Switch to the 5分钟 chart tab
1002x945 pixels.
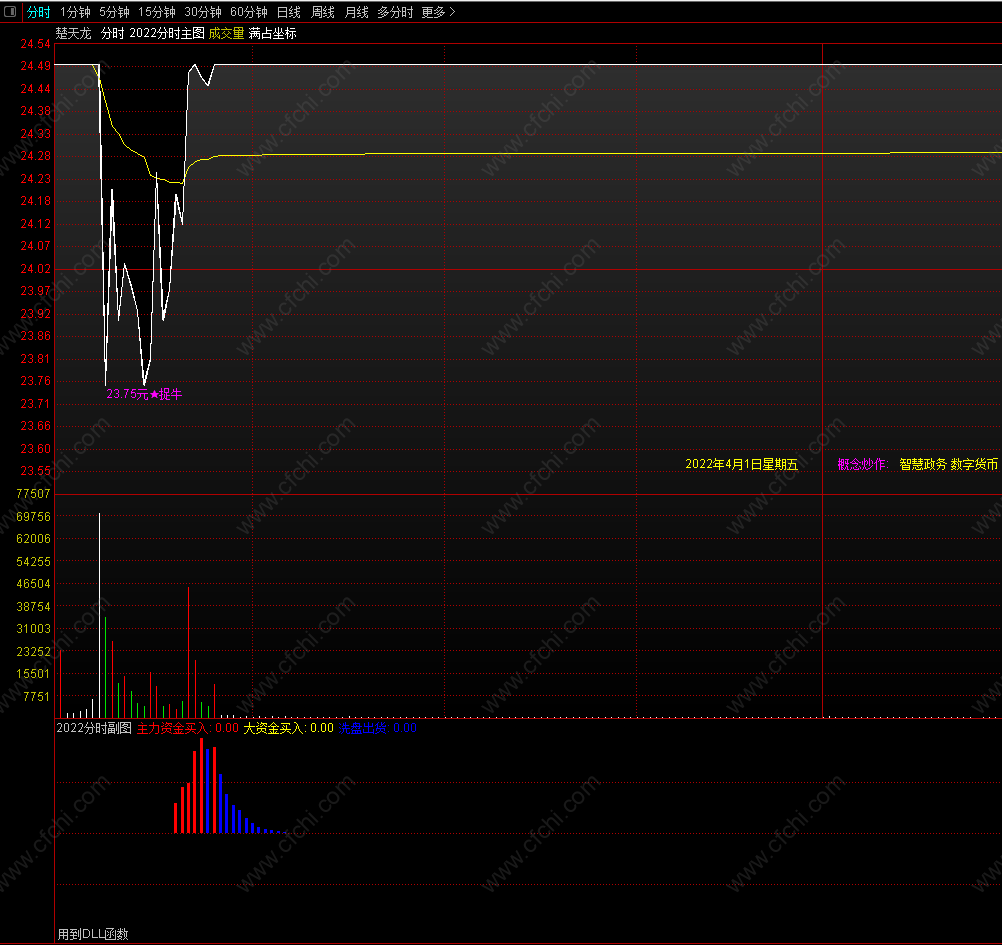[114, 12]
